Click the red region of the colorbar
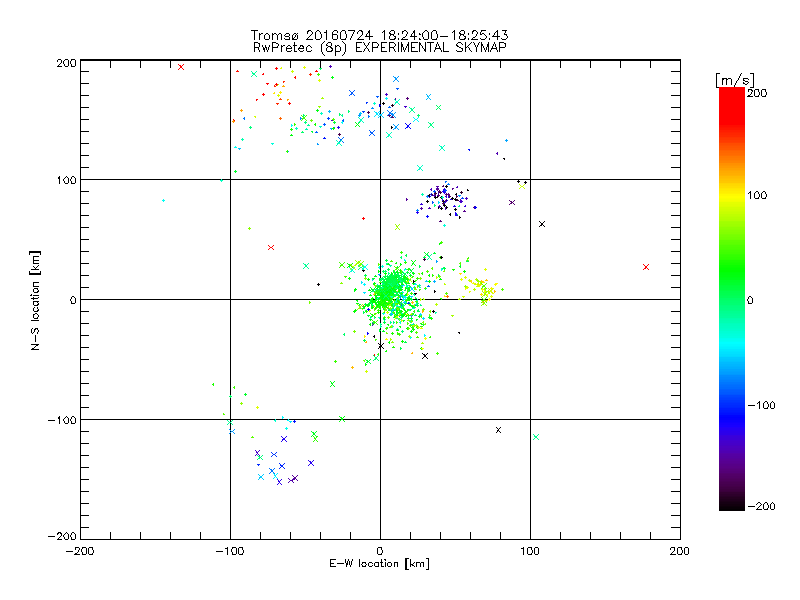 pos(732,107)
